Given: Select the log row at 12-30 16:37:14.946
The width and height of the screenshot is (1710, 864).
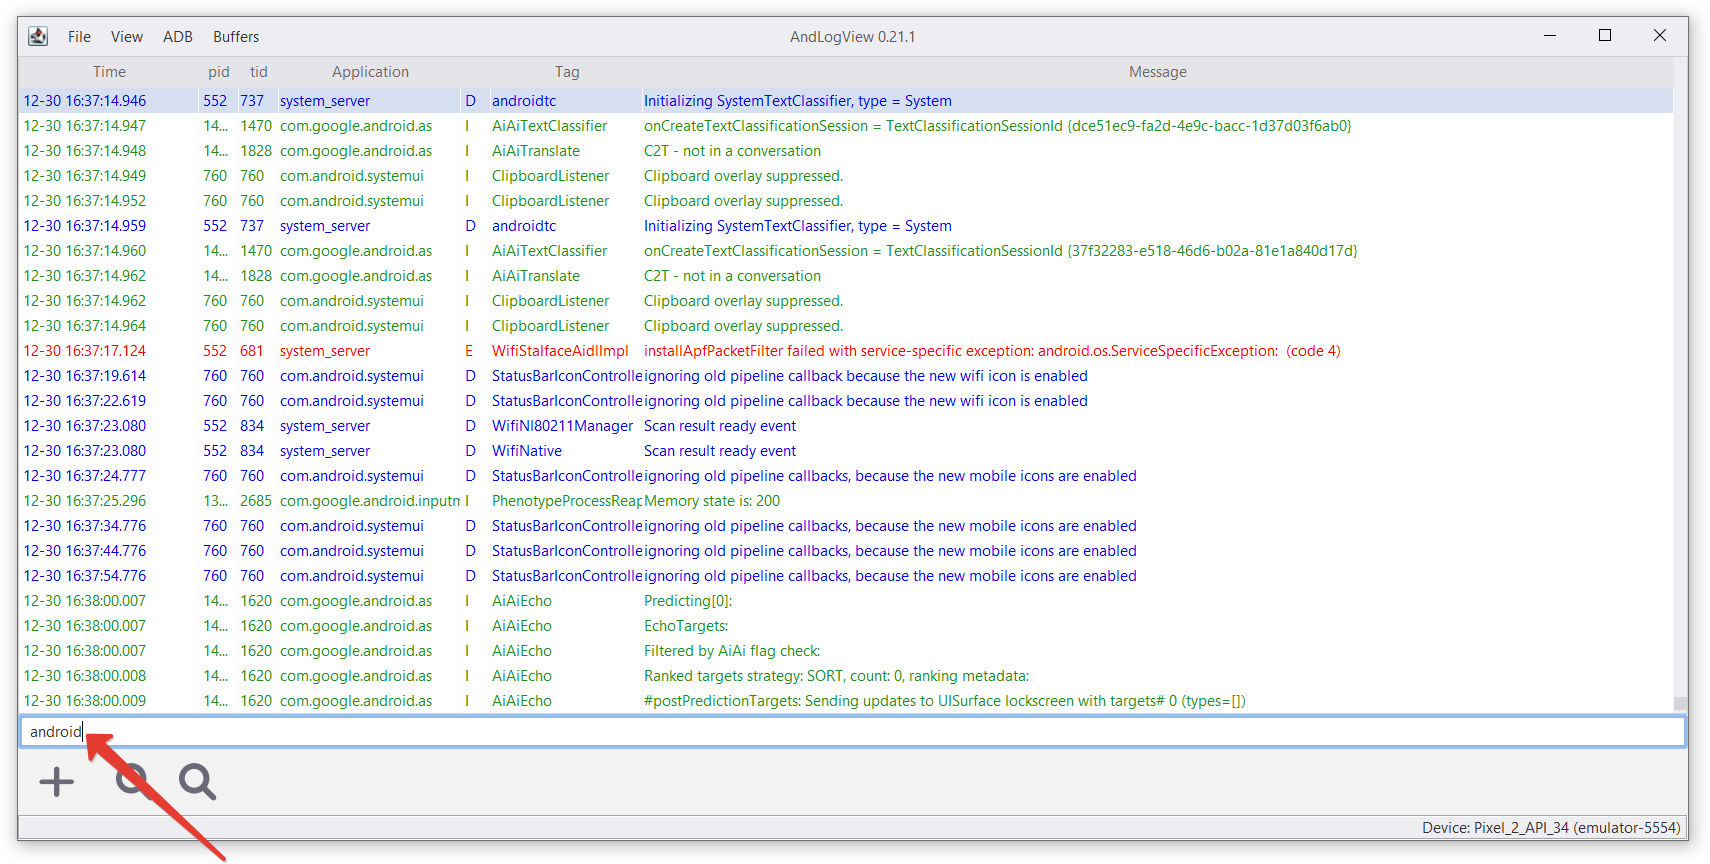Looking at the screenshot, I should (846, 101).
